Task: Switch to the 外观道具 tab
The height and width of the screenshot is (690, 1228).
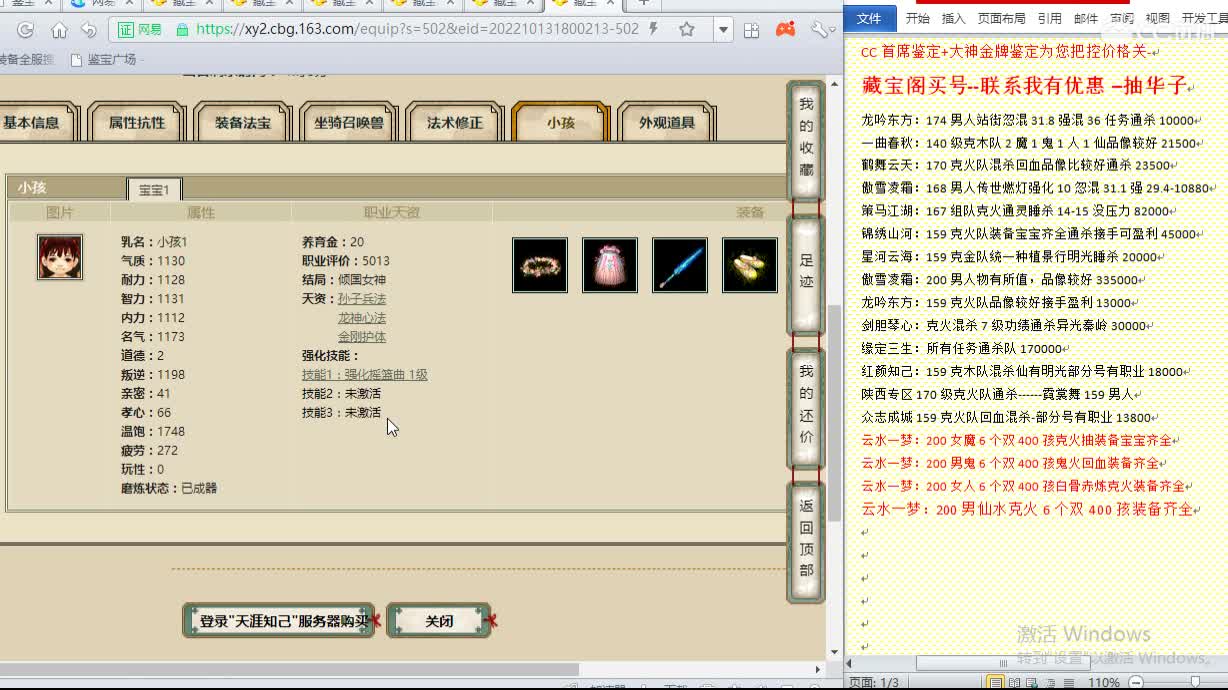Action: tap(667, 123)
